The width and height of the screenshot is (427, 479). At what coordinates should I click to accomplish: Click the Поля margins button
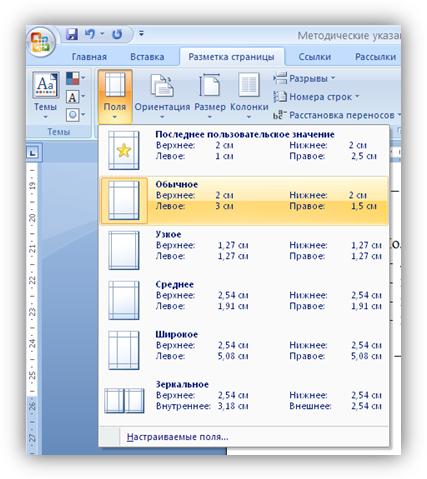point(115,96)
